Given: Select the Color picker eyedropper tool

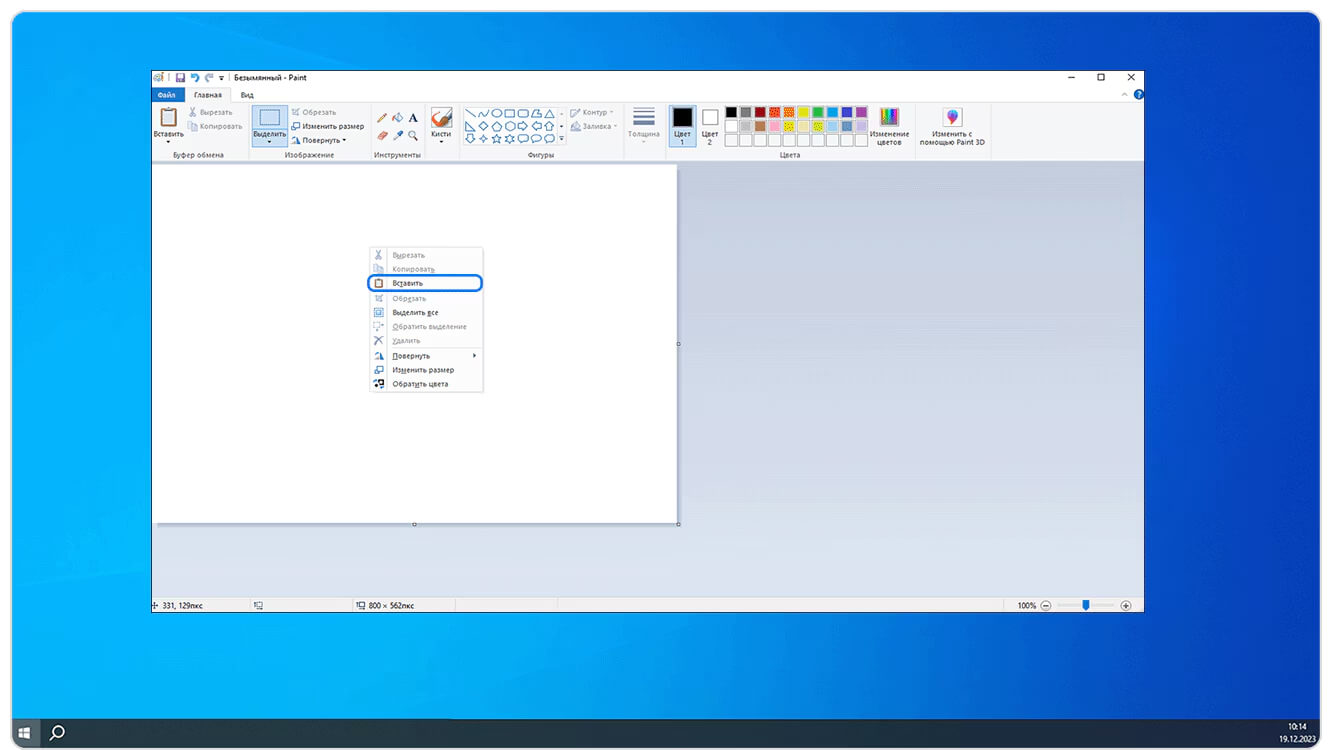Looking at the screenshot, I should point(397,135).
